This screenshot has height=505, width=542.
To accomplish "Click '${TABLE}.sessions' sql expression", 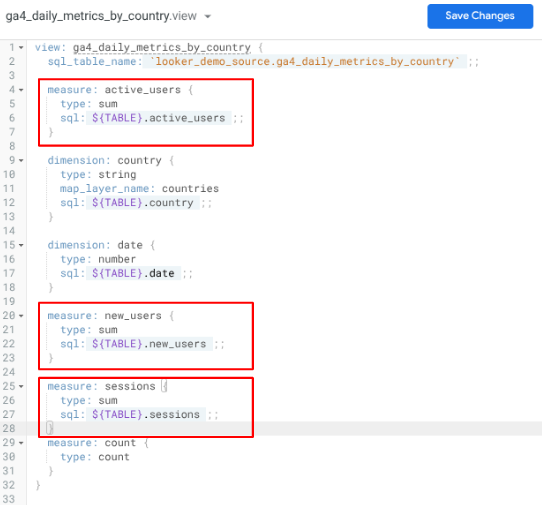I will click(x=146, y=414).
